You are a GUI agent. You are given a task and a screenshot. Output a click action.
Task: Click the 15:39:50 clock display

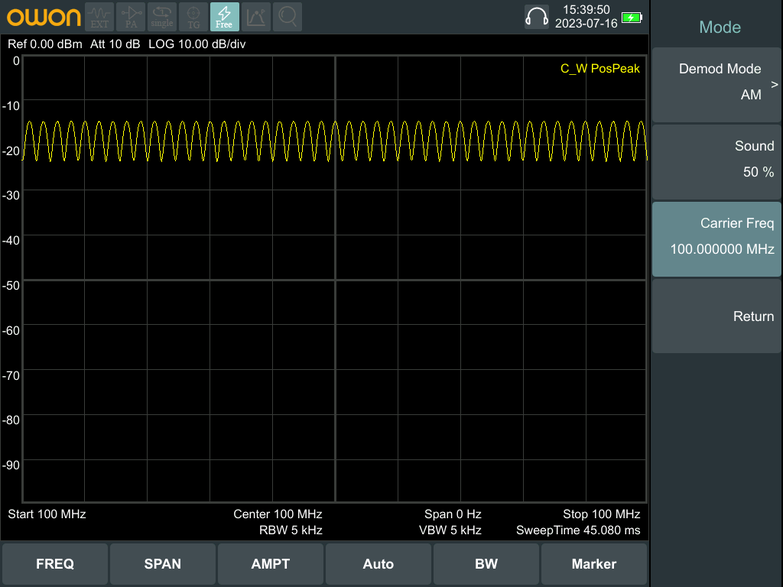click(x=586, y=9)
